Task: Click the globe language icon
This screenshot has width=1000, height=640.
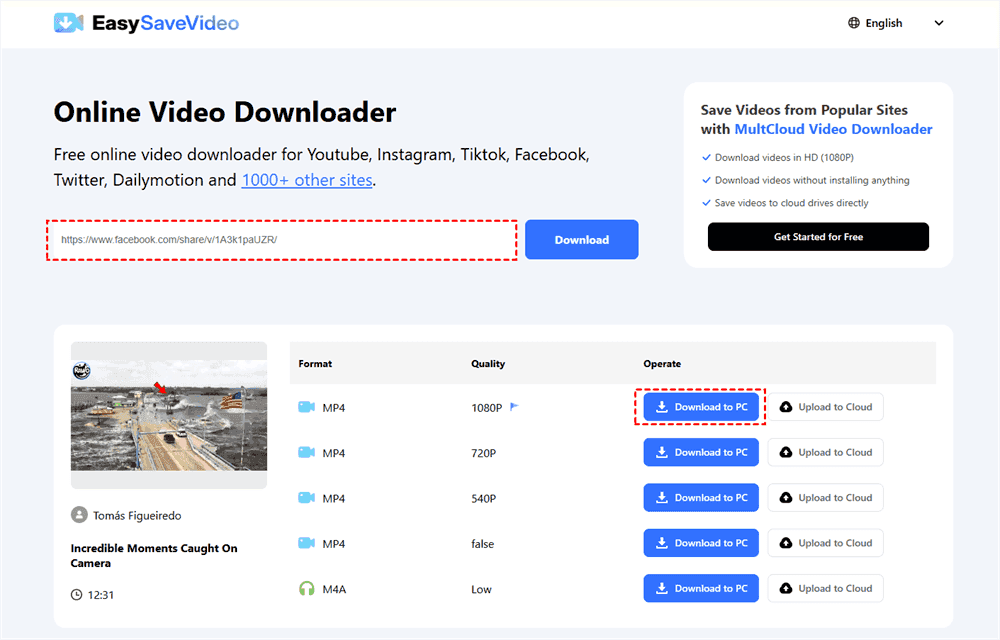Action: coord(853,23)
